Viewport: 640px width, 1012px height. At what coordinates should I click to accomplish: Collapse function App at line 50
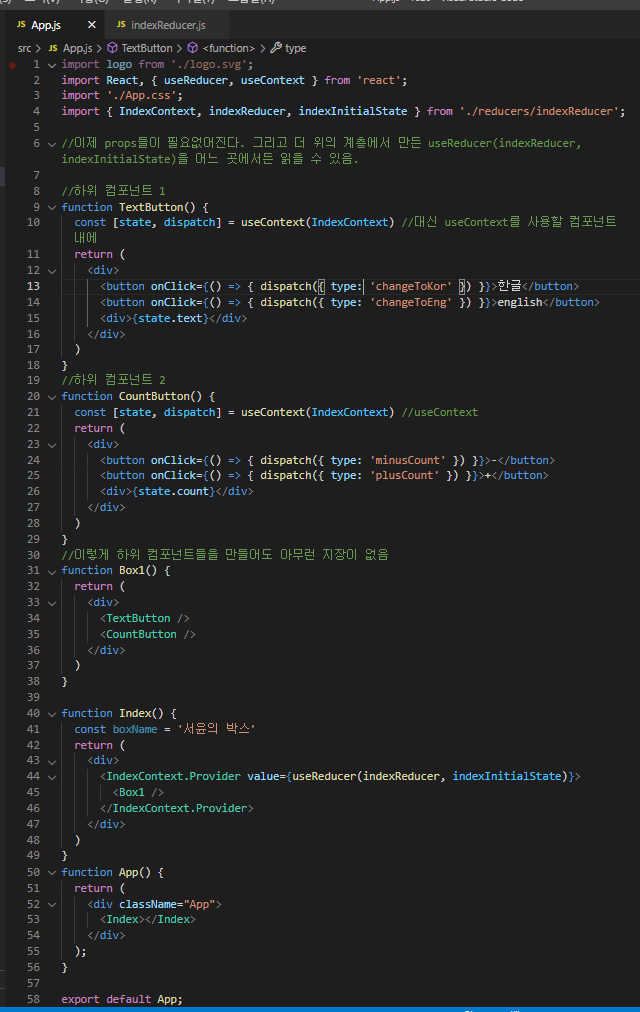(52, 872)
